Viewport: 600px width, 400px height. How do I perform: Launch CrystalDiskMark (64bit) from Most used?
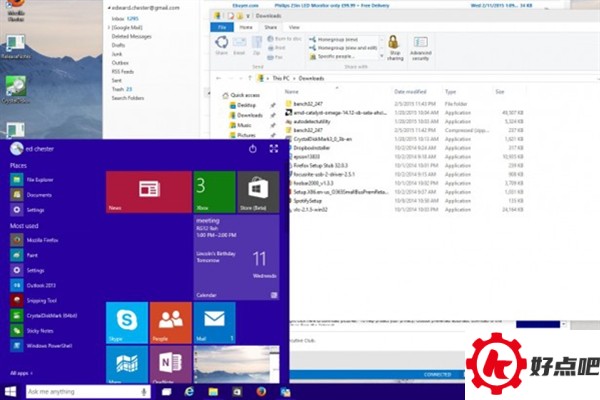pyautogui.click(x=44, y=315)
